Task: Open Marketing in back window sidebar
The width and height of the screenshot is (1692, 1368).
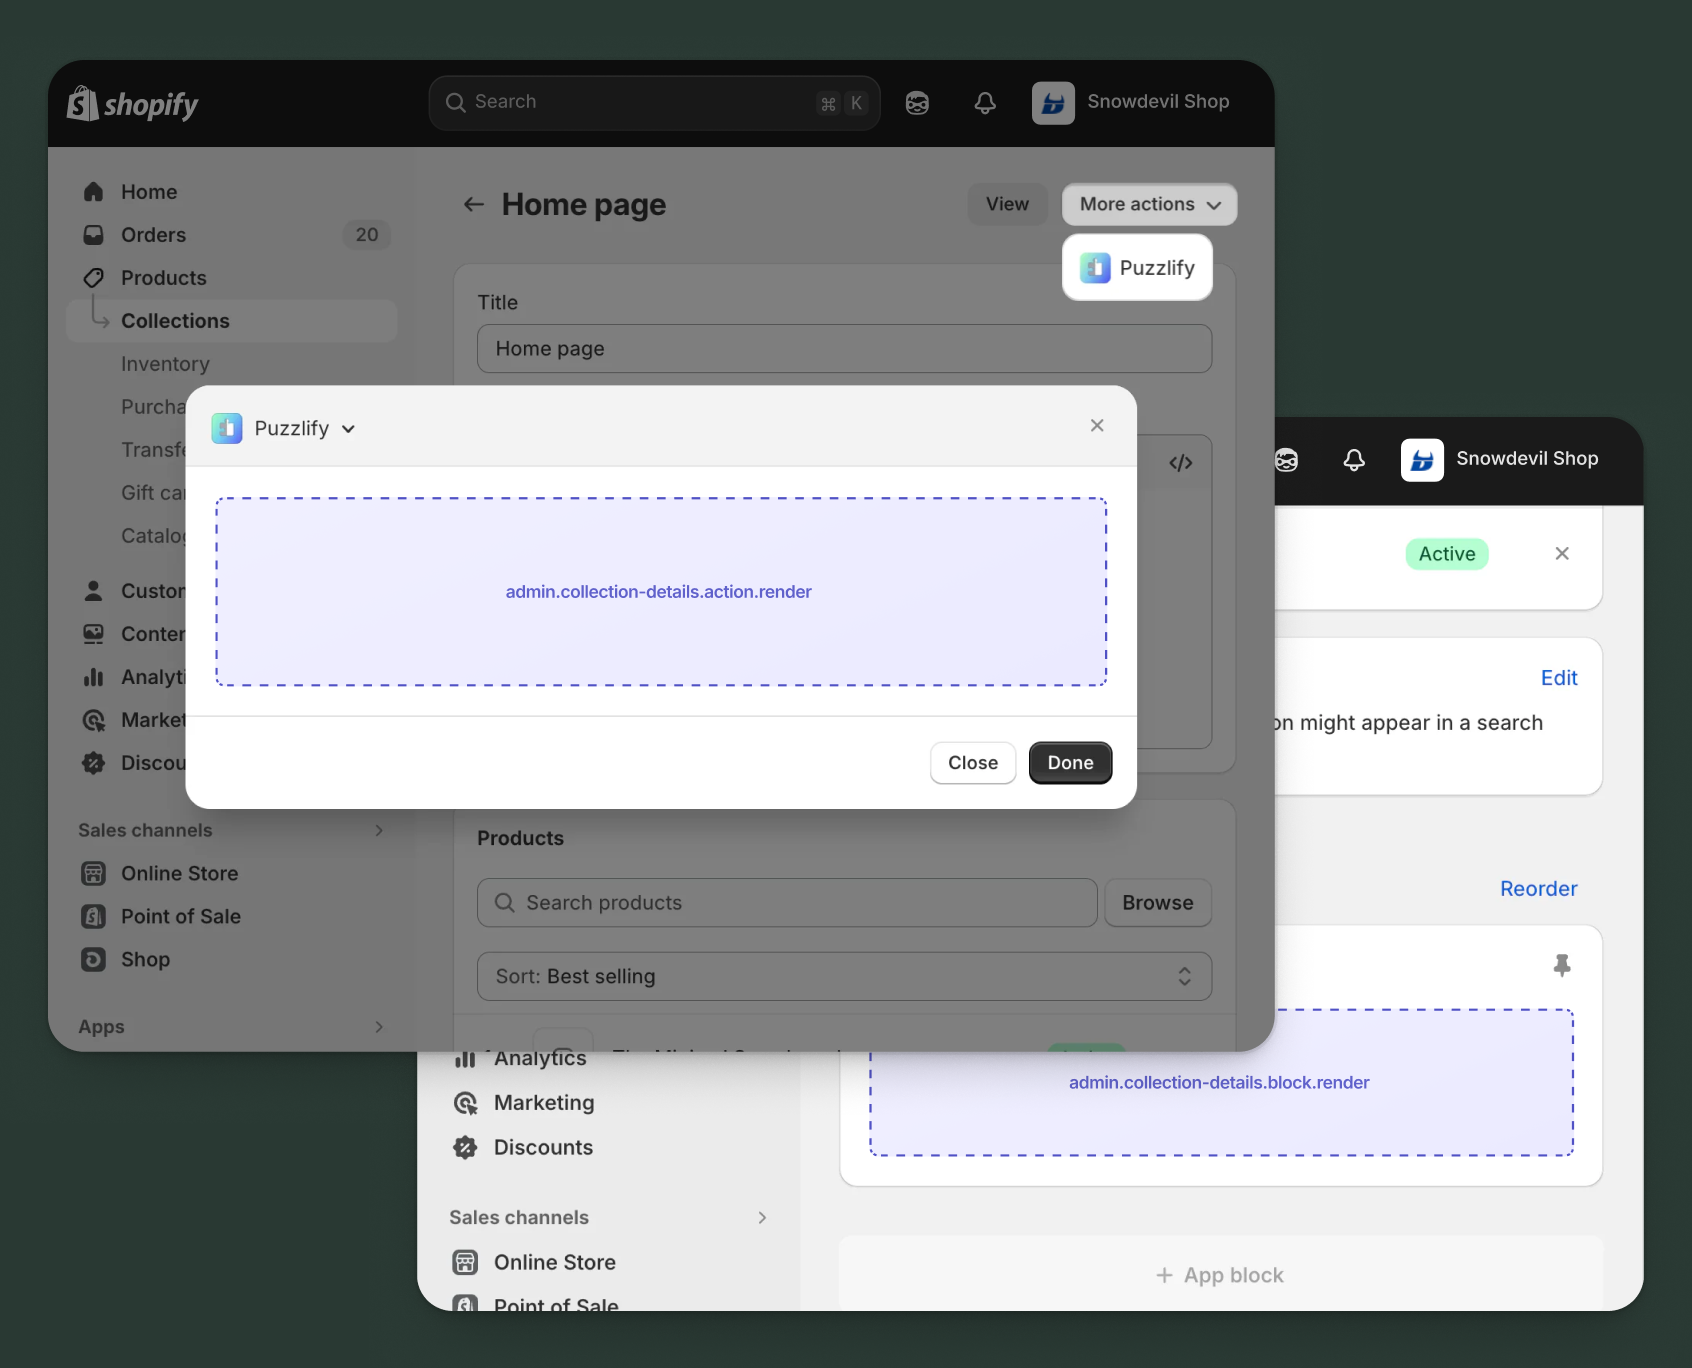Action: coord(544,1103)
